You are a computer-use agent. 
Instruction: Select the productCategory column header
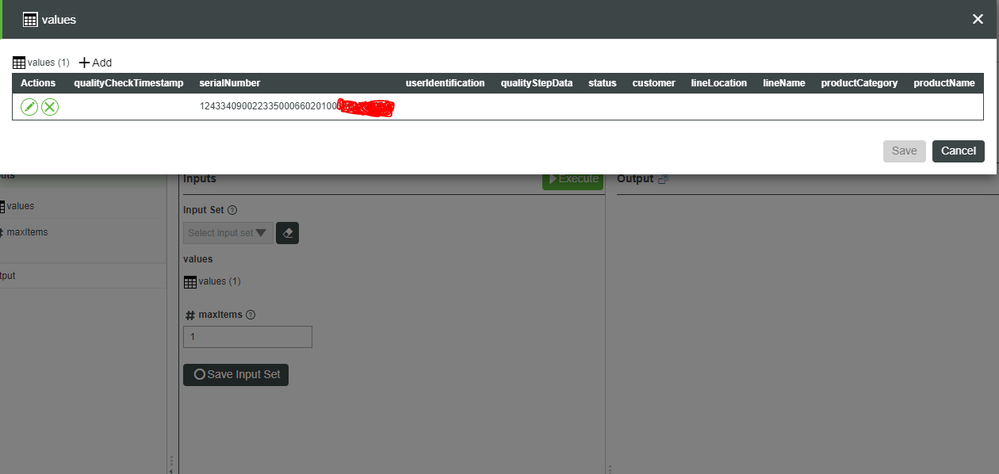pos(859,83)
